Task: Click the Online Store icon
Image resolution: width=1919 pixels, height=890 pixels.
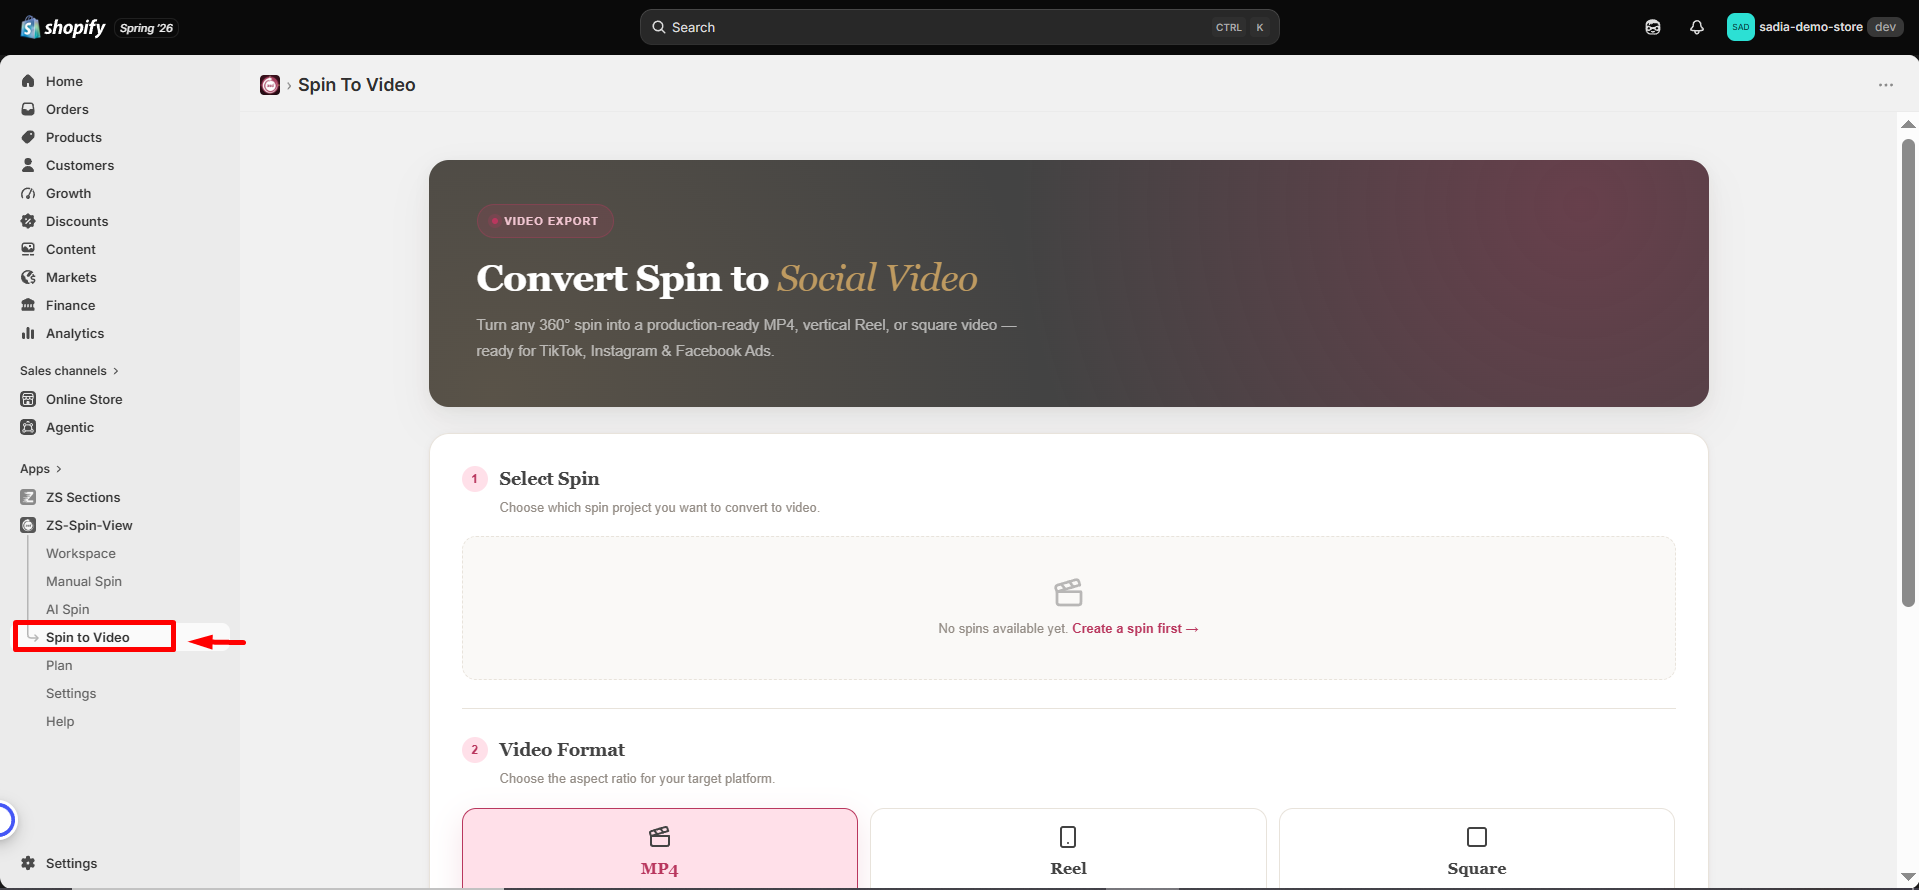Action: [28, 399]
